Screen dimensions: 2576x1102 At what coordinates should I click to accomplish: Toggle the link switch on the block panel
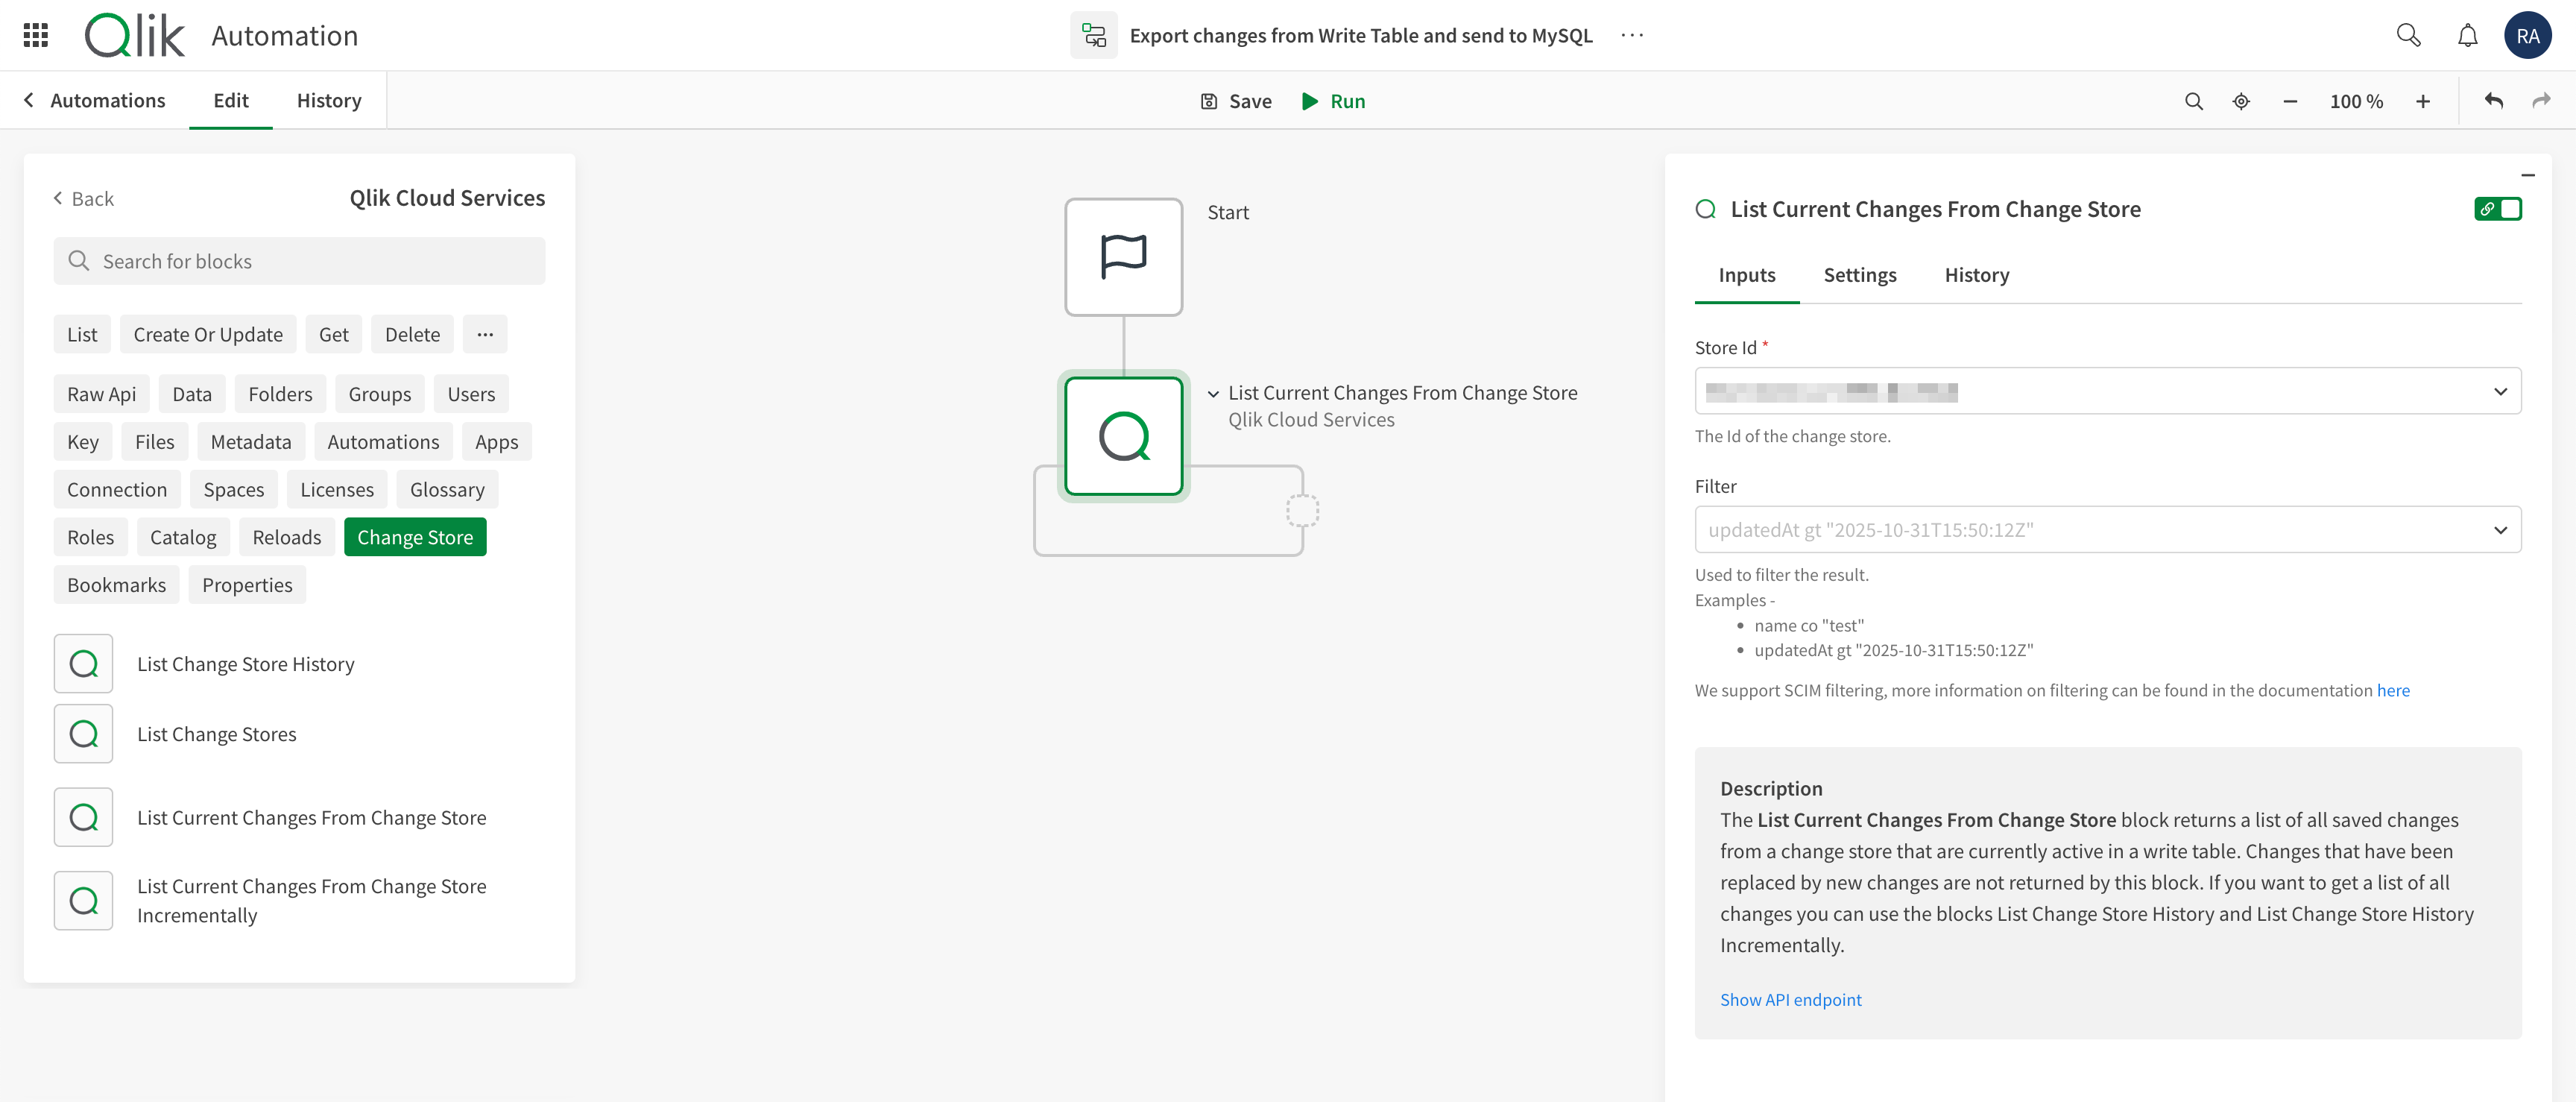[x=2498, y=209]
